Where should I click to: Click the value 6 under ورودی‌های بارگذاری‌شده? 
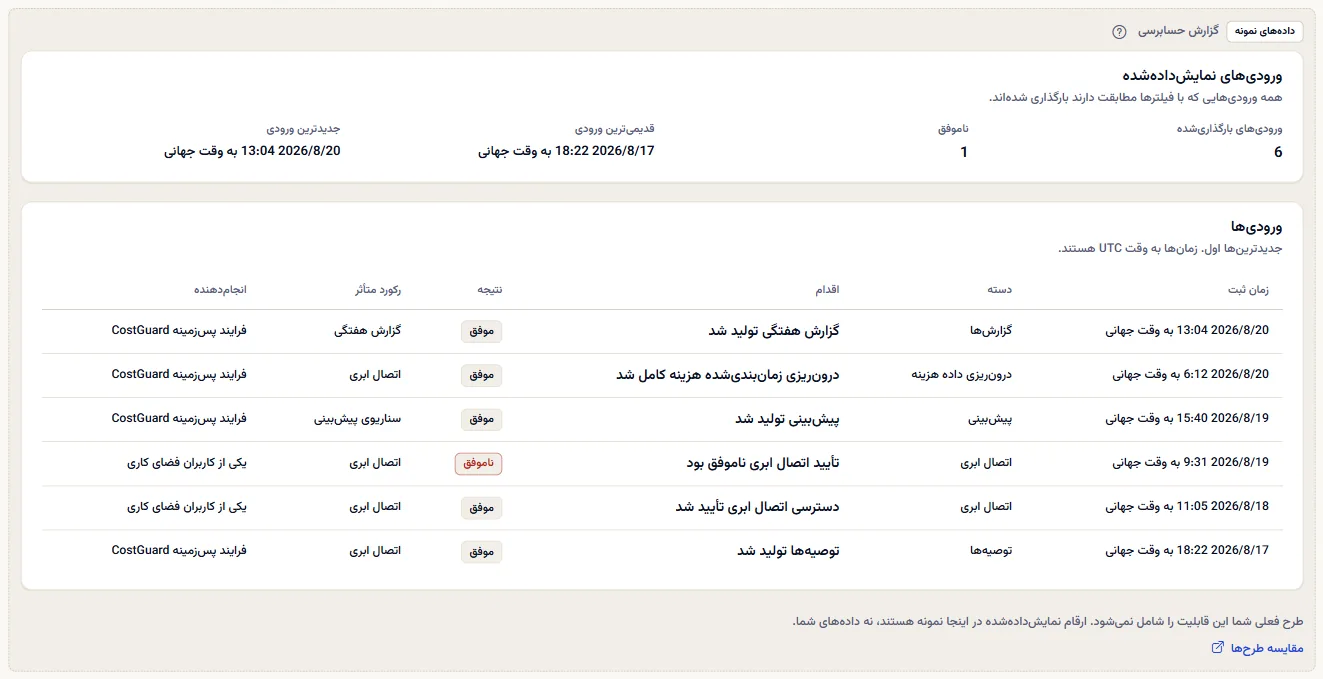pyautogui.click(x=1277, y=152)
